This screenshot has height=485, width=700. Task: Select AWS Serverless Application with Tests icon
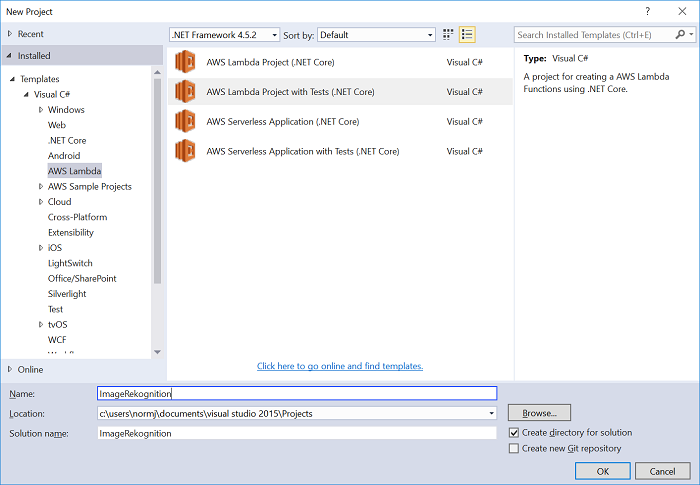tap(185, 151)
